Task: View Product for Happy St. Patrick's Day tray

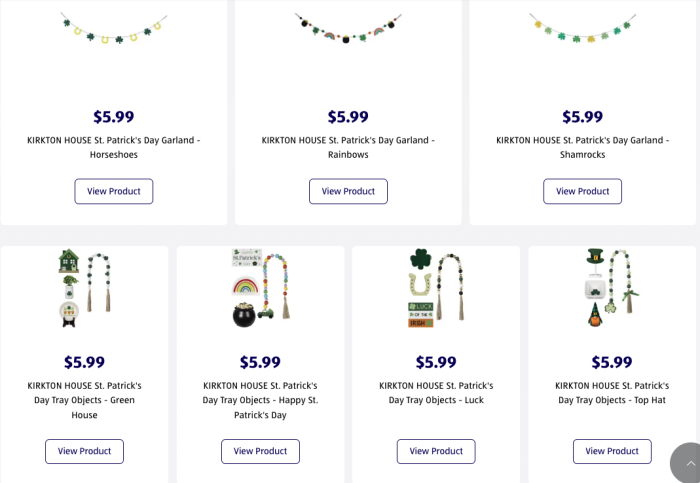Action: [260, 451]
